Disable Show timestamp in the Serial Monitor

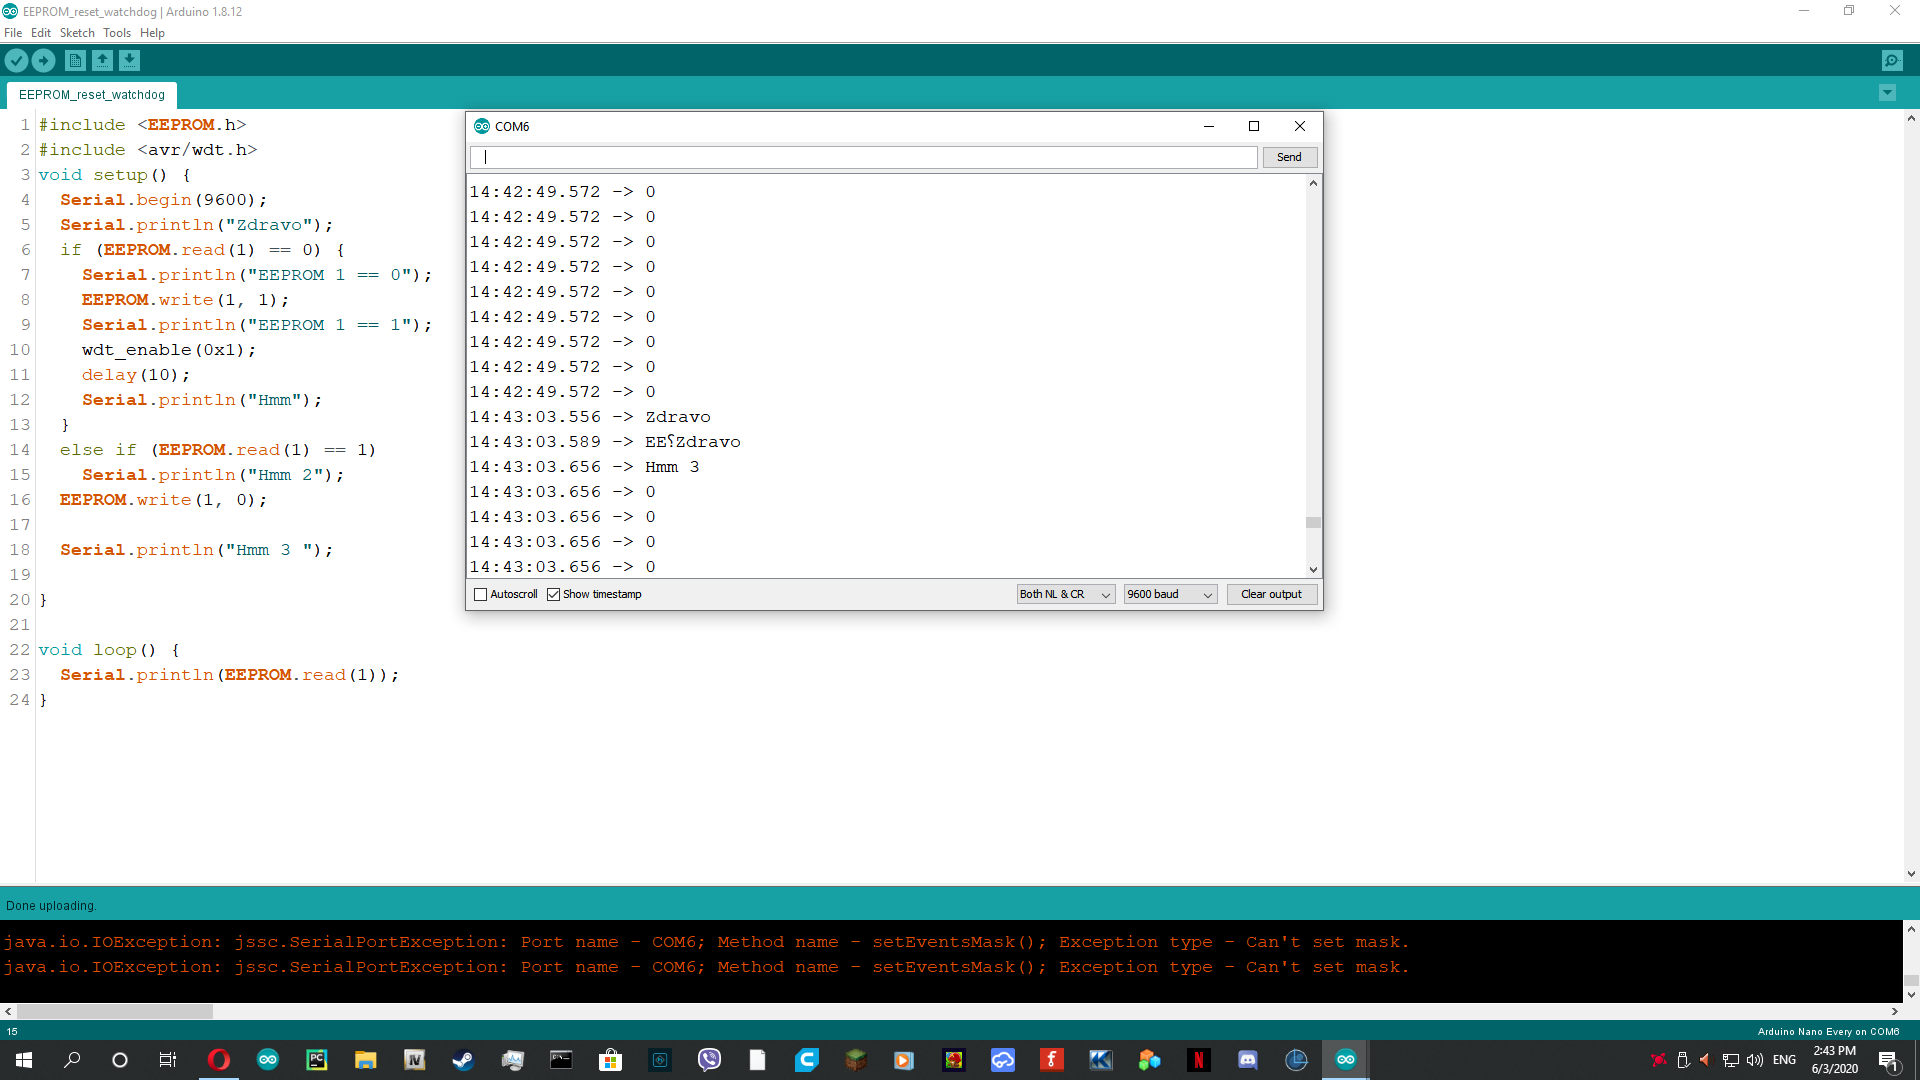(555, 594)
